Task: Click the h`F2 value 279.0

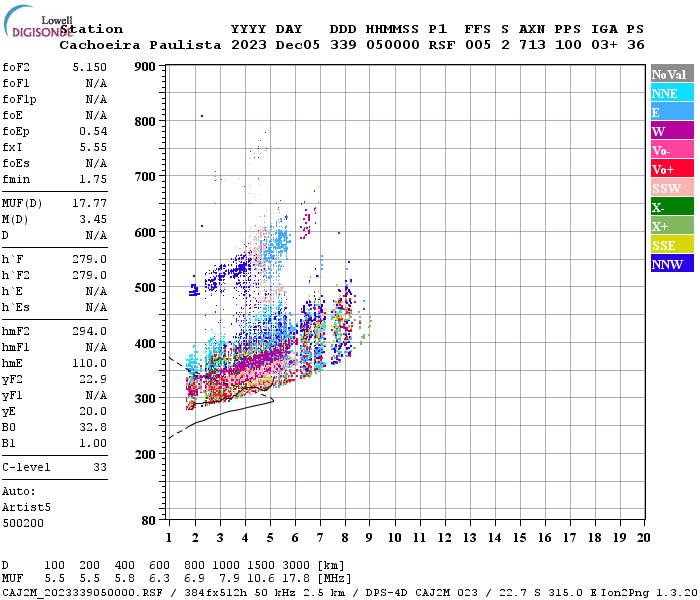Action: click(x=90, y=275)
